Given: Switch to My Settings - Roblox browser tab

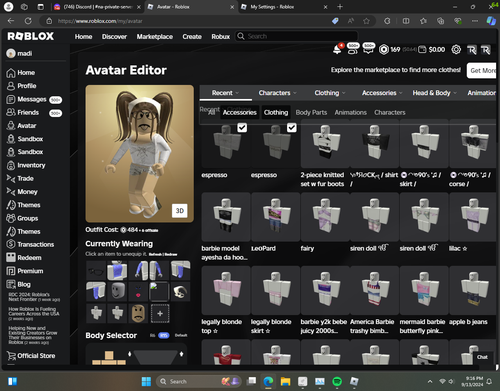Looking at the screenshot, I should [x=285, y=7].
